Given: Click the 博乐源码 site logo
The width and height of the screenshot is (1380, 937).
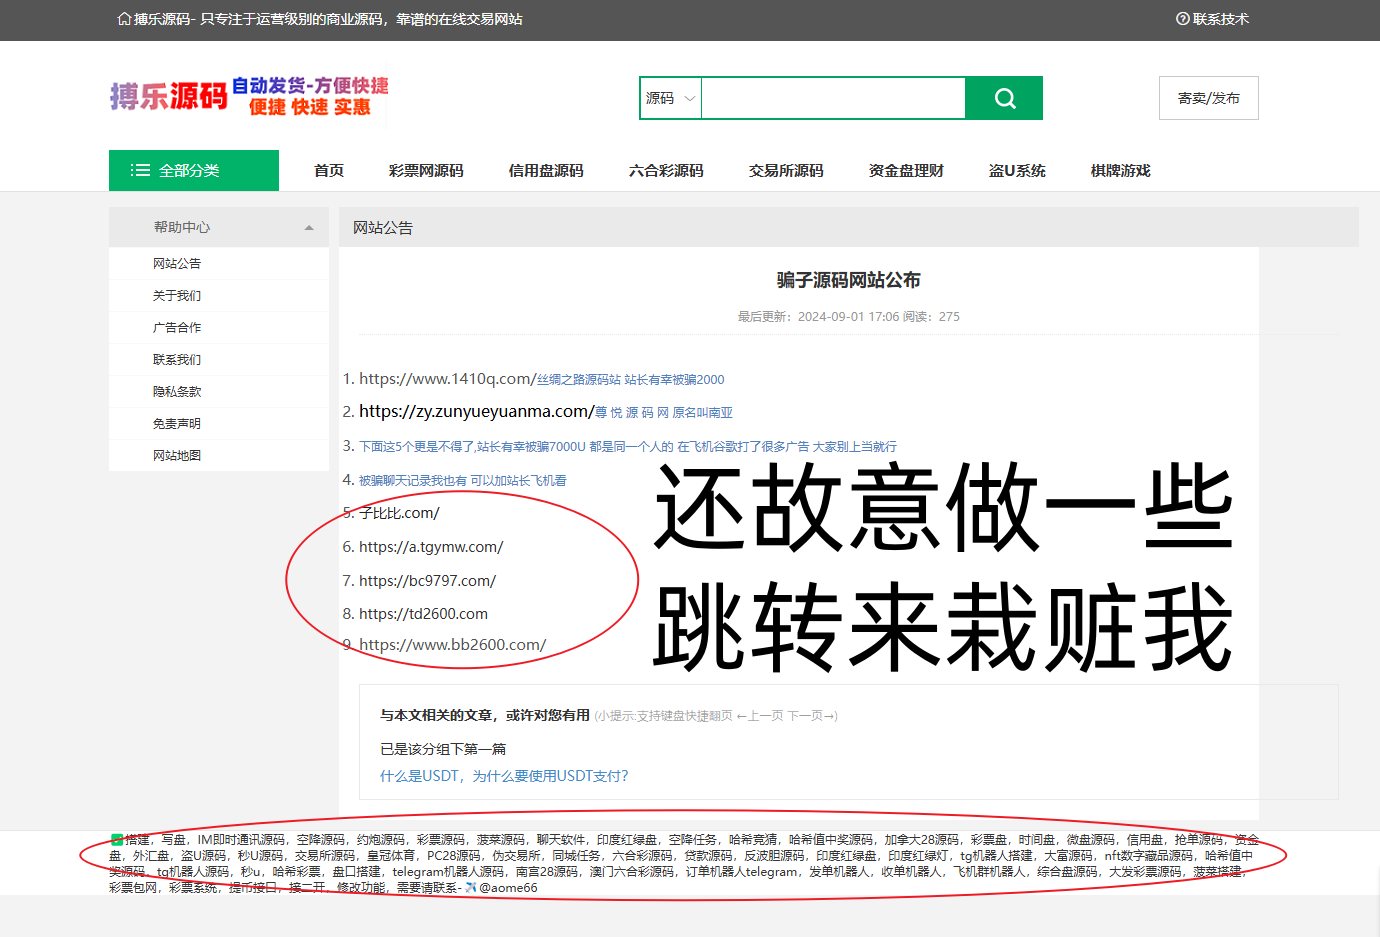Looking at the screenshot, I should point(169,96).
